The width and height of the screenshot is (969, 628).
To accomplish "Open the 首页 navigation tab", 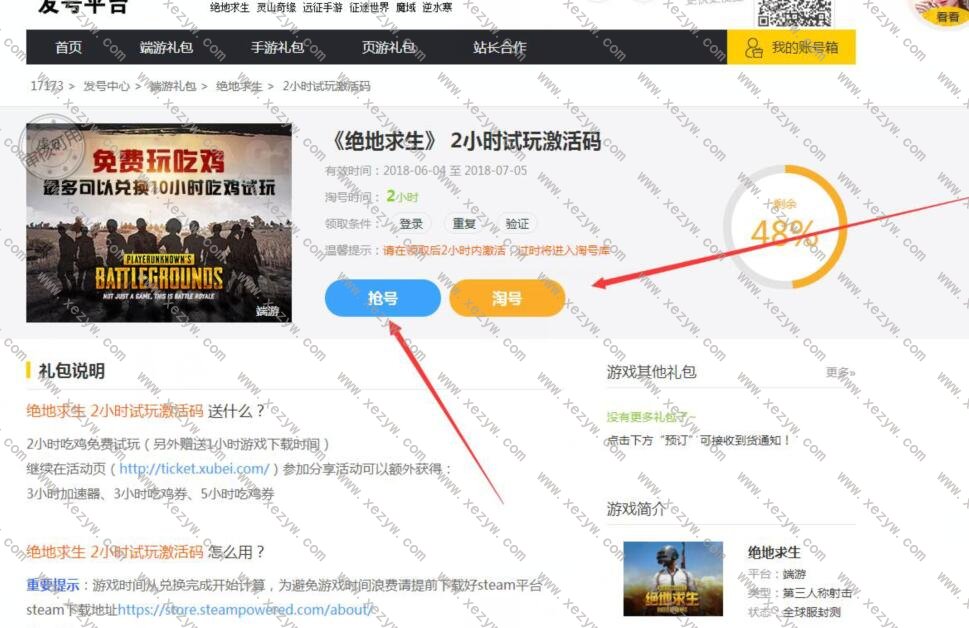I will [x=69, y=47].
